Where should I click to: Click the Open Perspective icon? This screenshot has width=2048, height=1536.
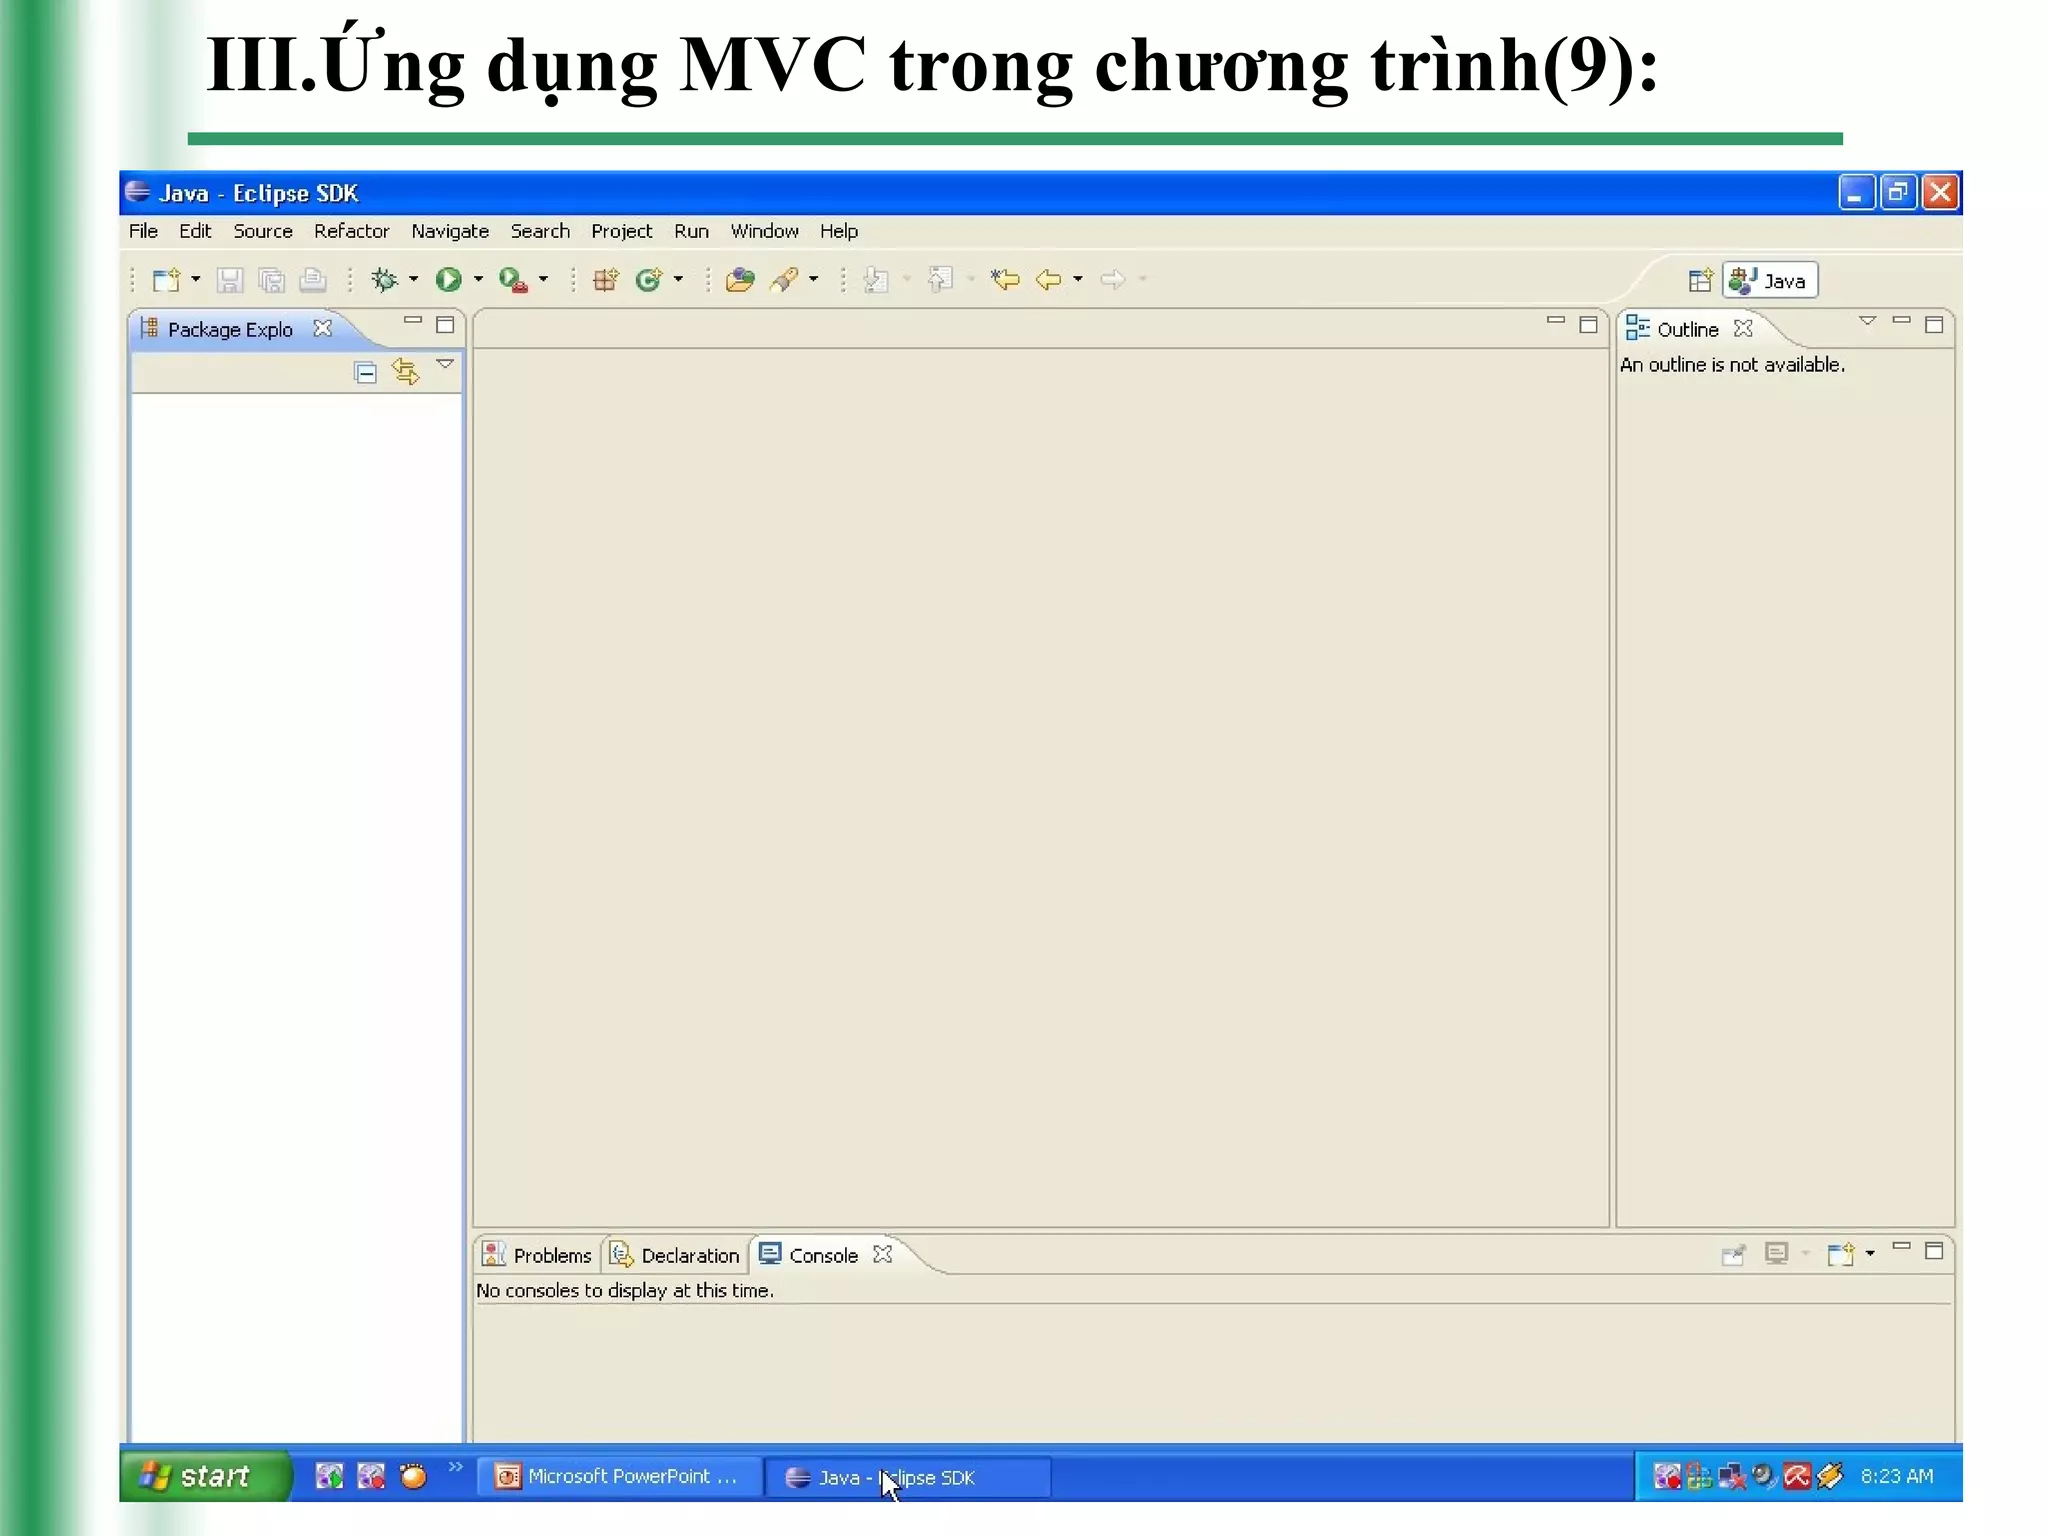point(1700,281)
